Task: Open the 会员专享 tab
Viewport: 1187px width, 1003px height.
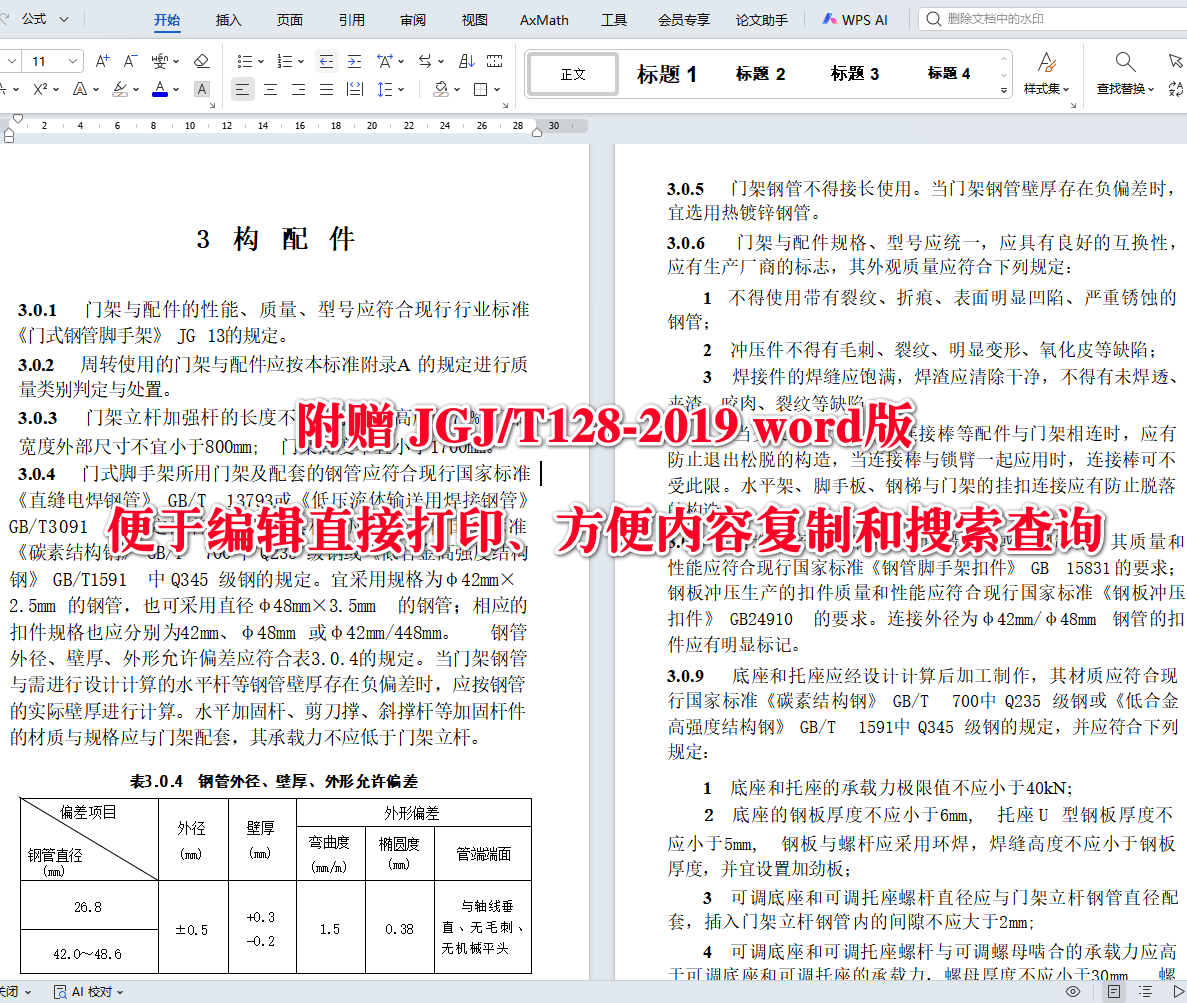Action: [x=684, y=20]
